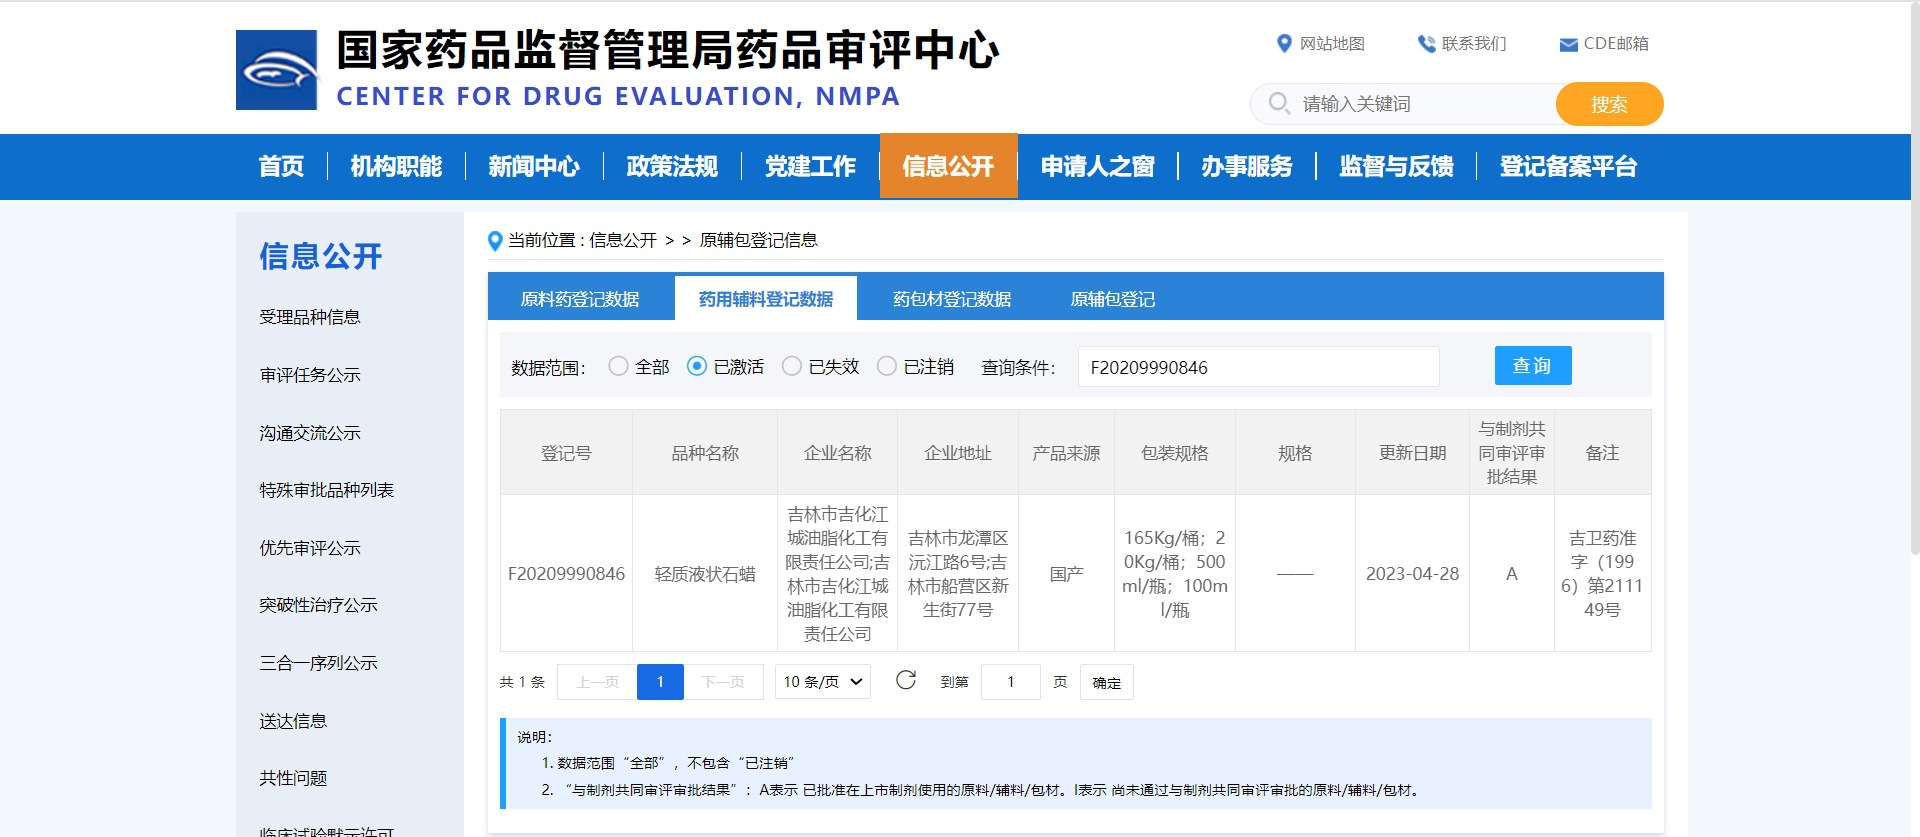Screen dimensions: 1920x837
Task: Open 突破性治疗公示 in the sidebar
Action: 318,605
